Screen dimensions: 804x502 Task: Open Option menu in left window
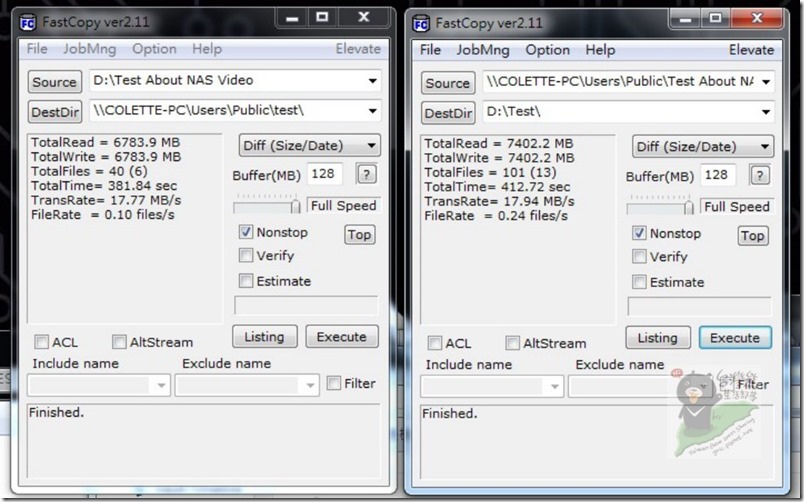[x=154, y=49]
